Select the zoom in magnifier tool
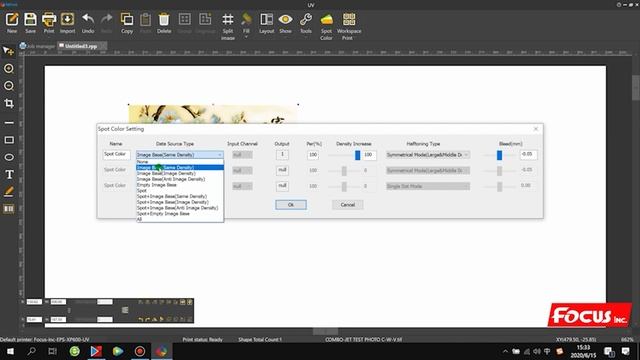 pos(9,69)
